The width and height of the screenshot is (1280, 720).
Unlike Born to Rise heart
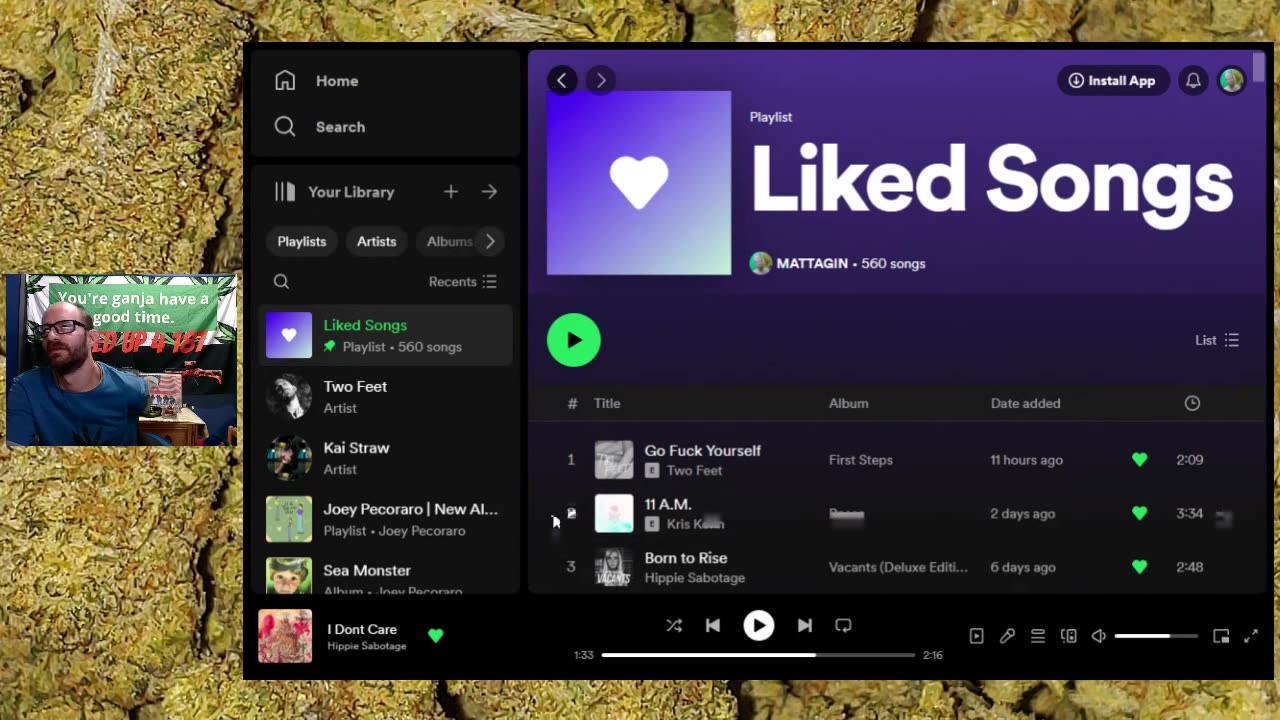(x=1139, y=567)
